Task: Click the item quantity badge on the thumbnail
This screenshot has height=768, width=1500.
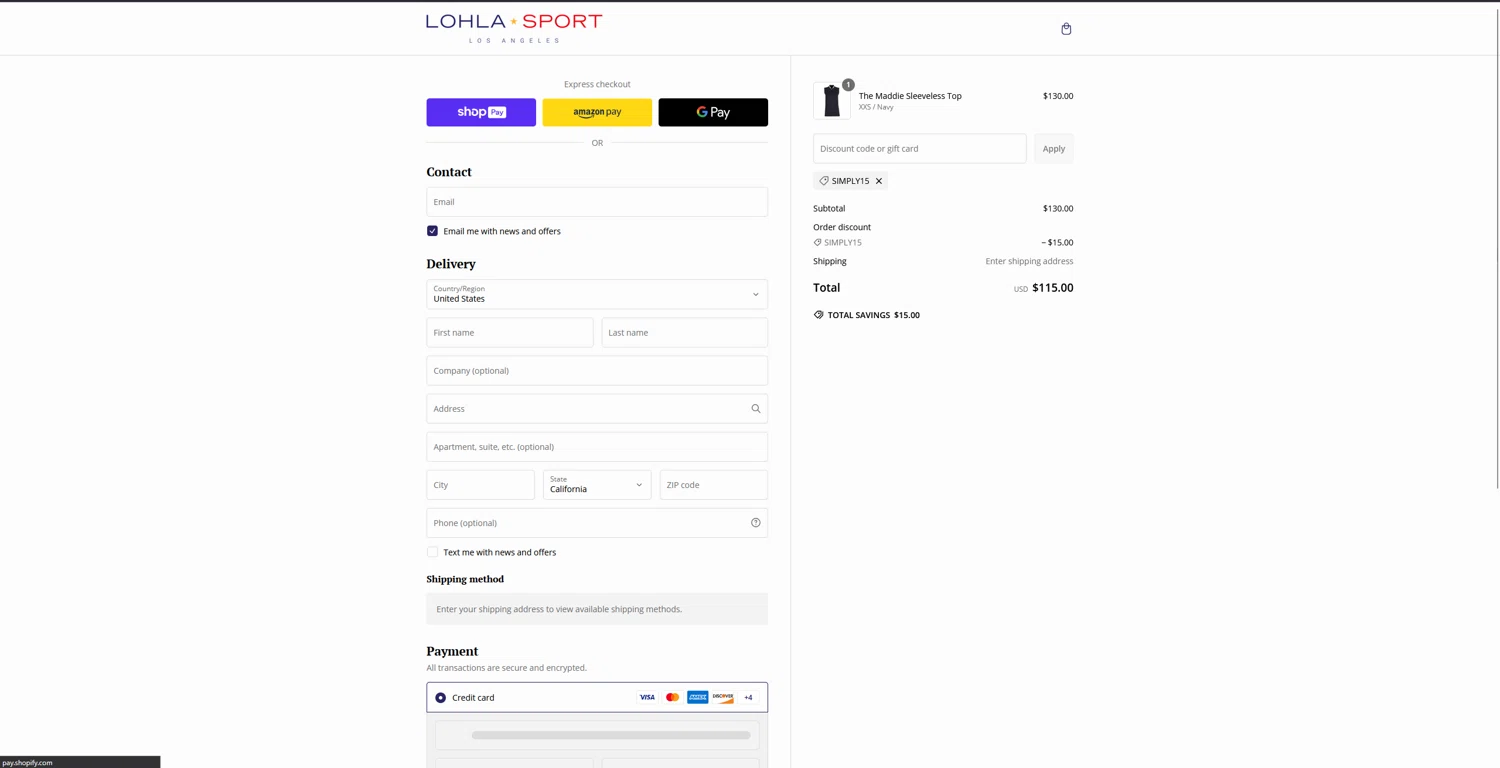Action: 848,85
